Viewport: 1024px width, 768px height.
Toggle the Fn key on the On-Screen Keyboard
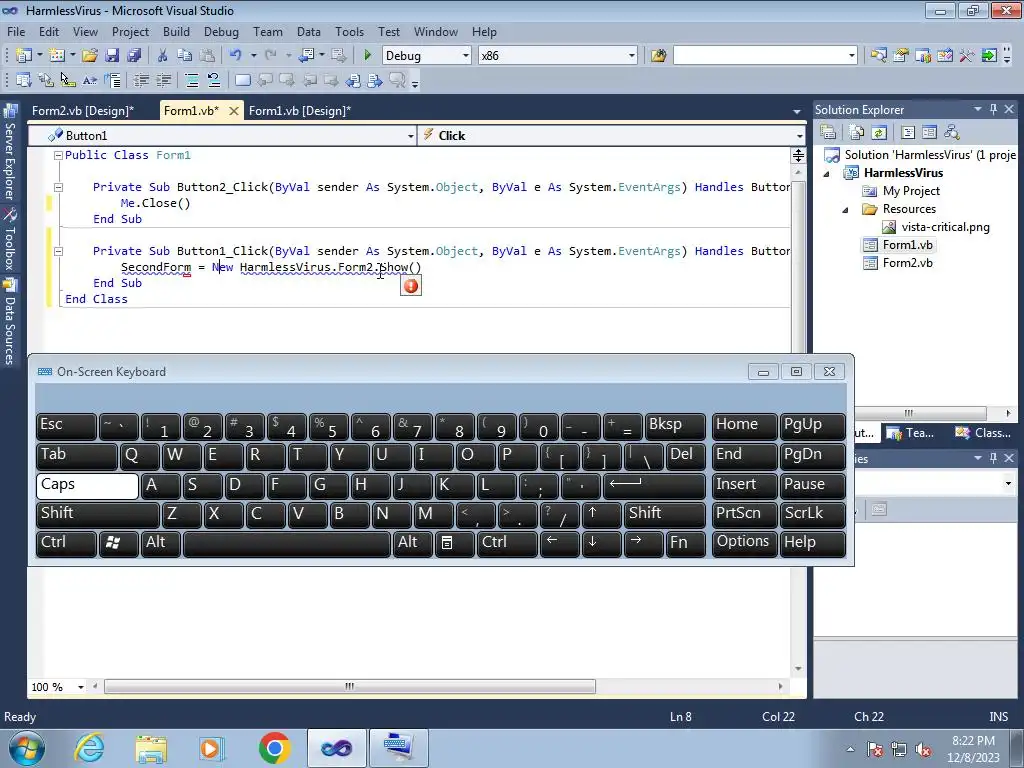coord(686,543)
